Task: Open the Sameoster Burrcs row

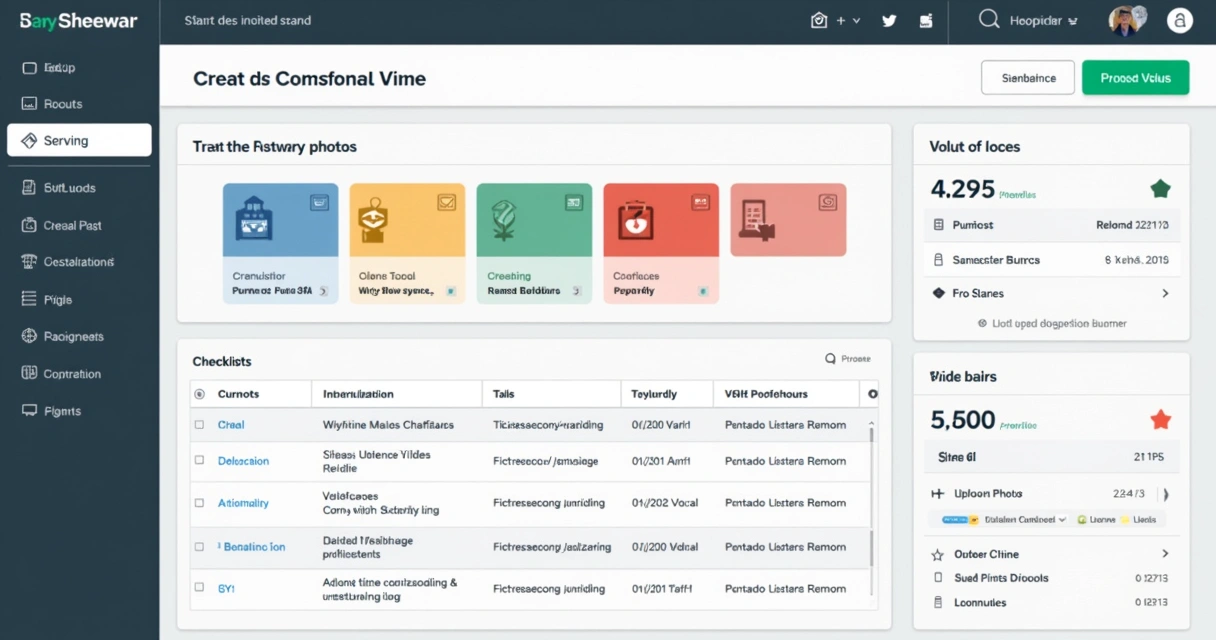Action: coord(1050,260)
